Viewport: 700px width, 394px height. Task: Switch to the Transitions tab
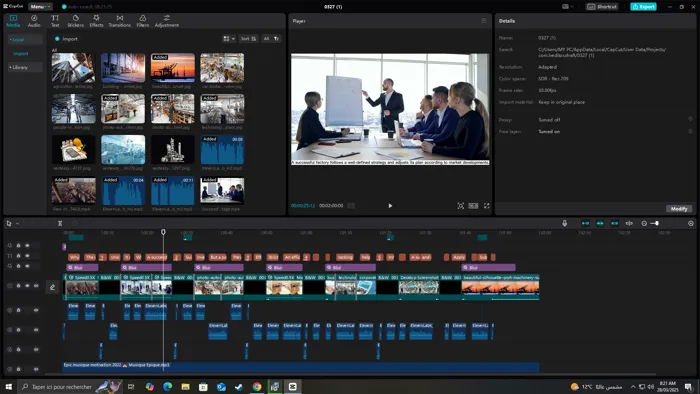(120, 21)
